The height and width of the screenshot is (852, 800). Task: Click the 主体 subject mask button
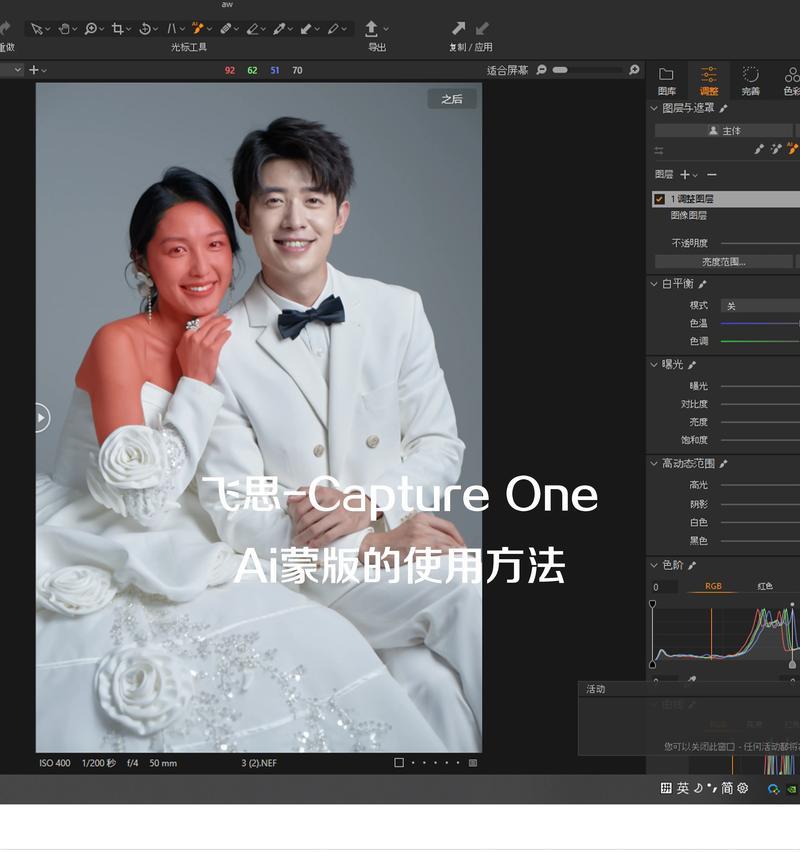pos(724,131)
